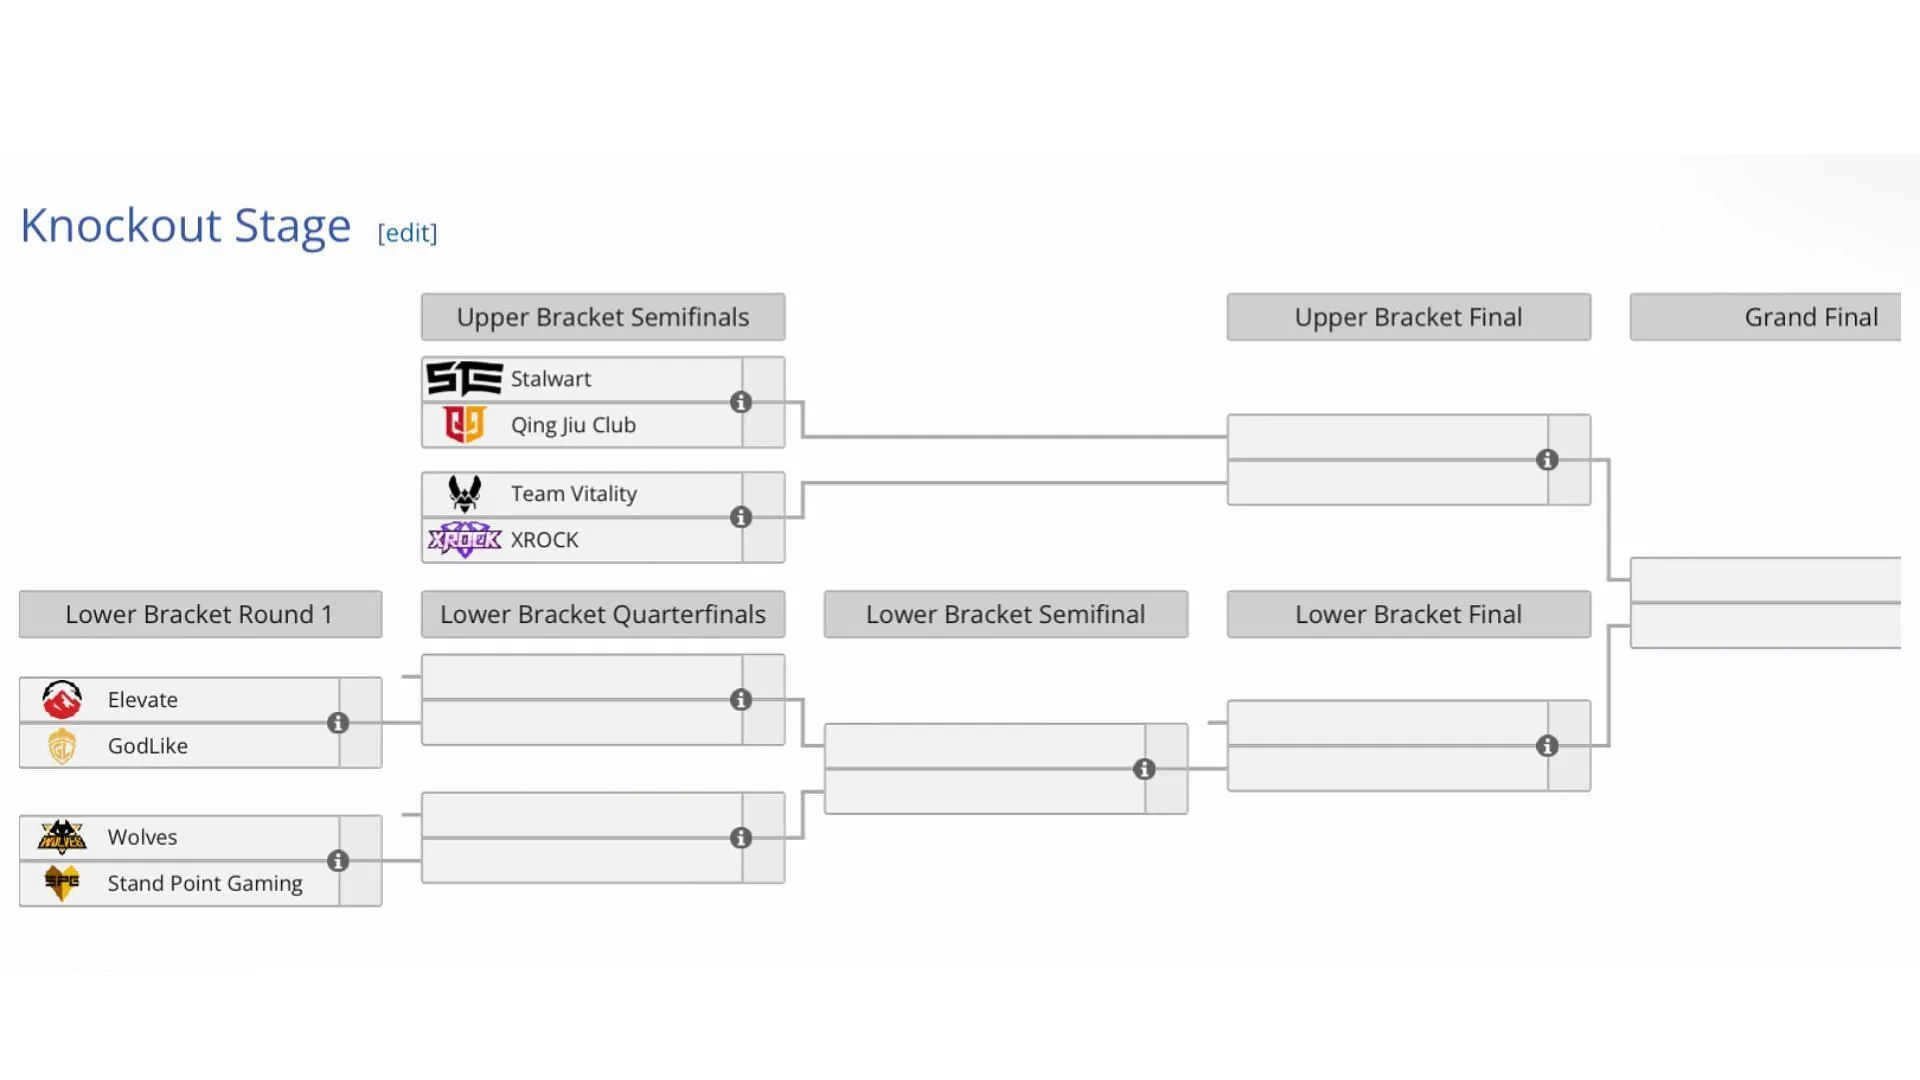Click the Lower Bracket Quarterfinals header

[x=603, y=613]
